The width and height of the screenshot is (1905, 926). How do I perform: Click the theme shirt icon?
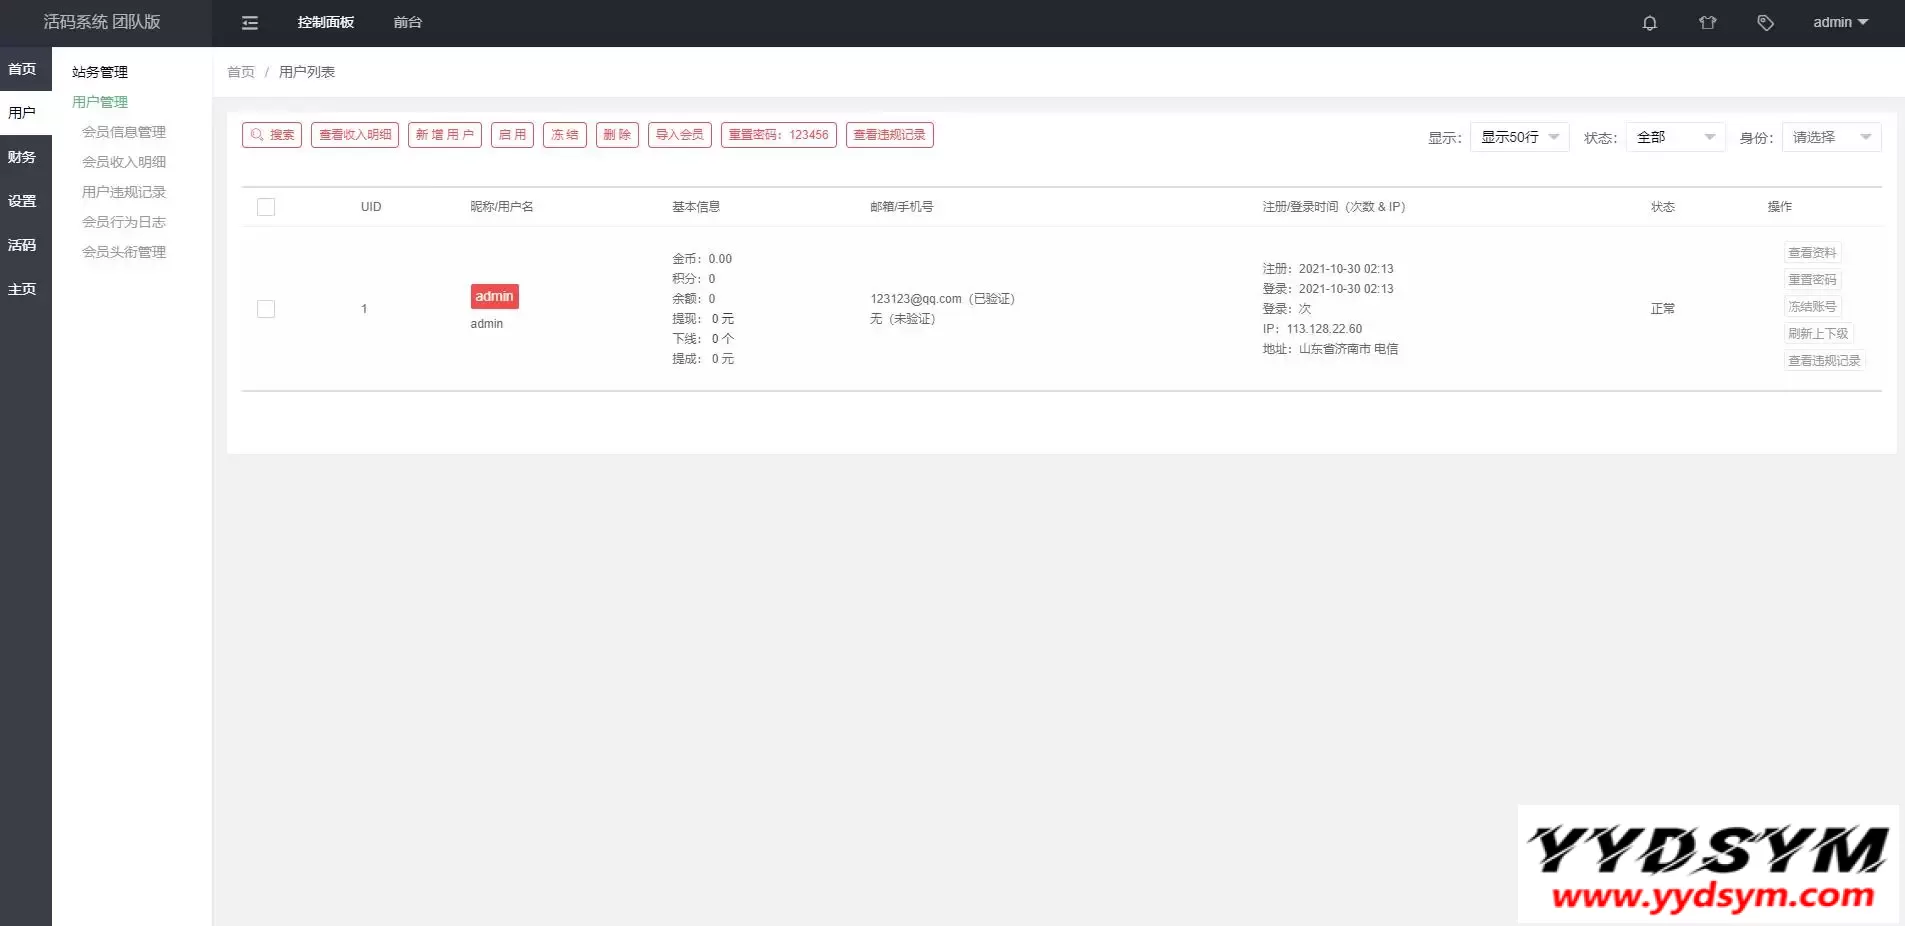click(1707, 23)
